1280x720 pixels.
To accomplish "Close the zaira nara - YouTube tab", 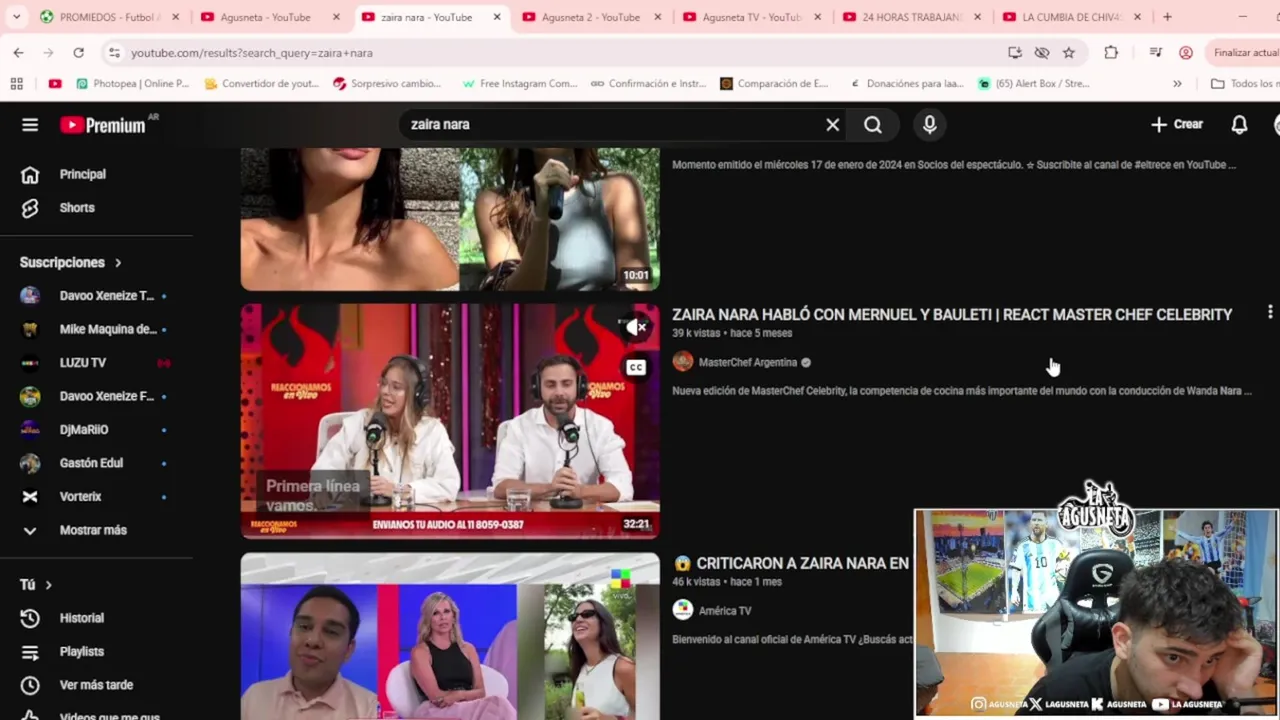I will pos(496,17).
